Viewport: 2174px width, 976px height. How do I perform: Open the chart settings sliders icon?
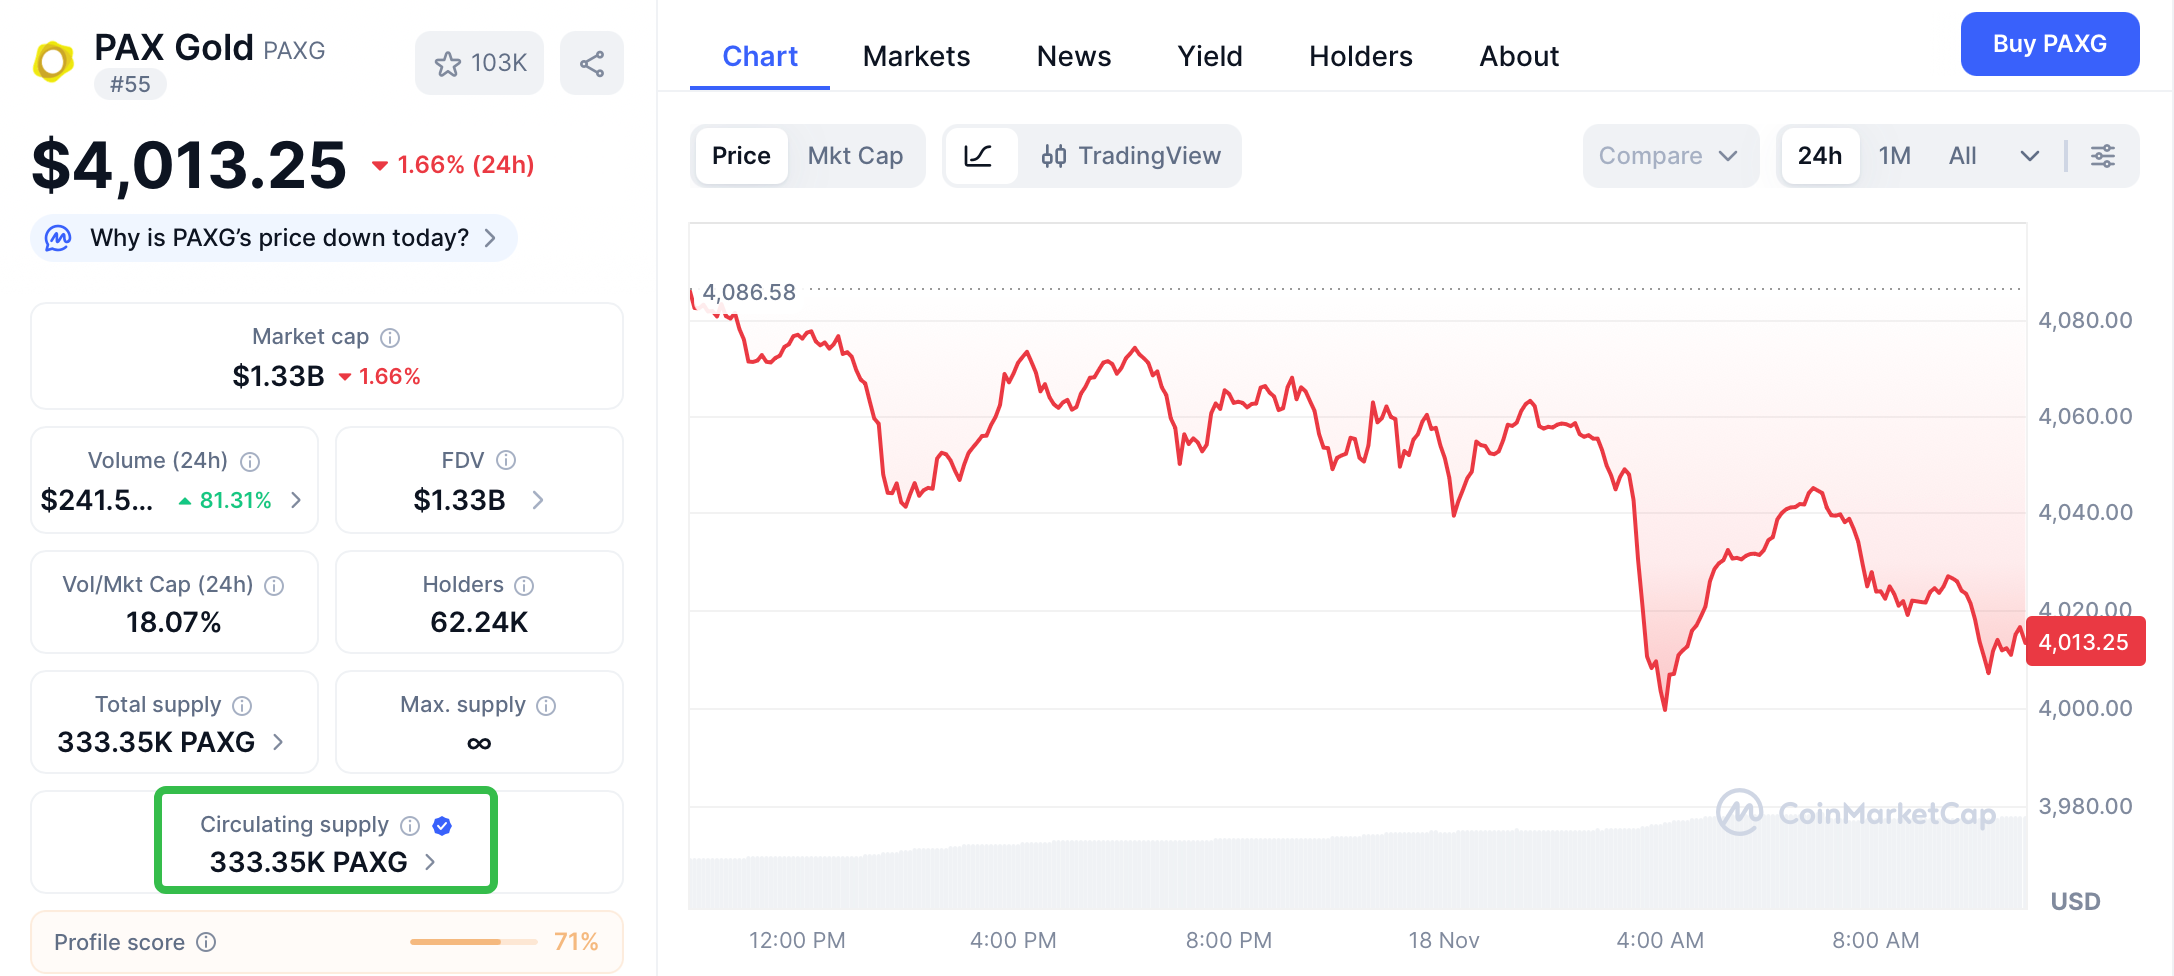coord(2104,156)
